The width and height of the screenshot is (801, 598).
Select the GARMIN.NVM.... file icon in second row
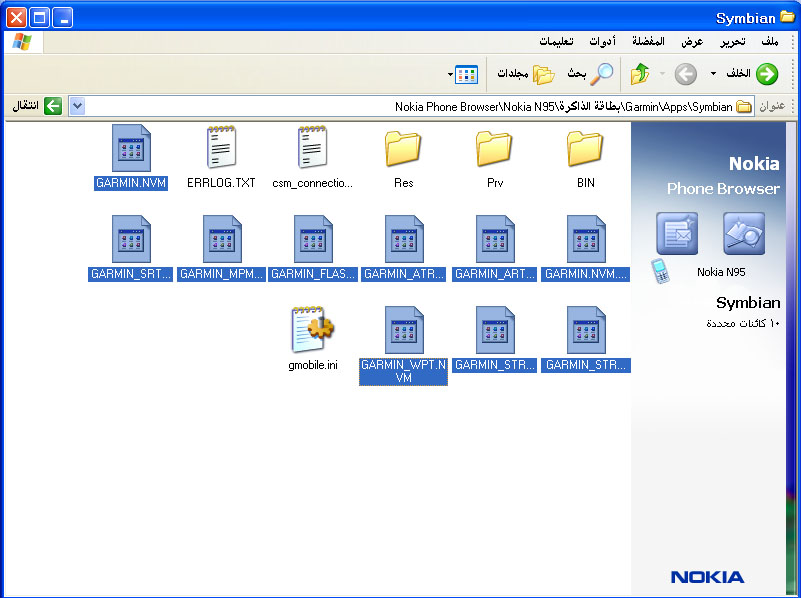[x=586, y=239]
